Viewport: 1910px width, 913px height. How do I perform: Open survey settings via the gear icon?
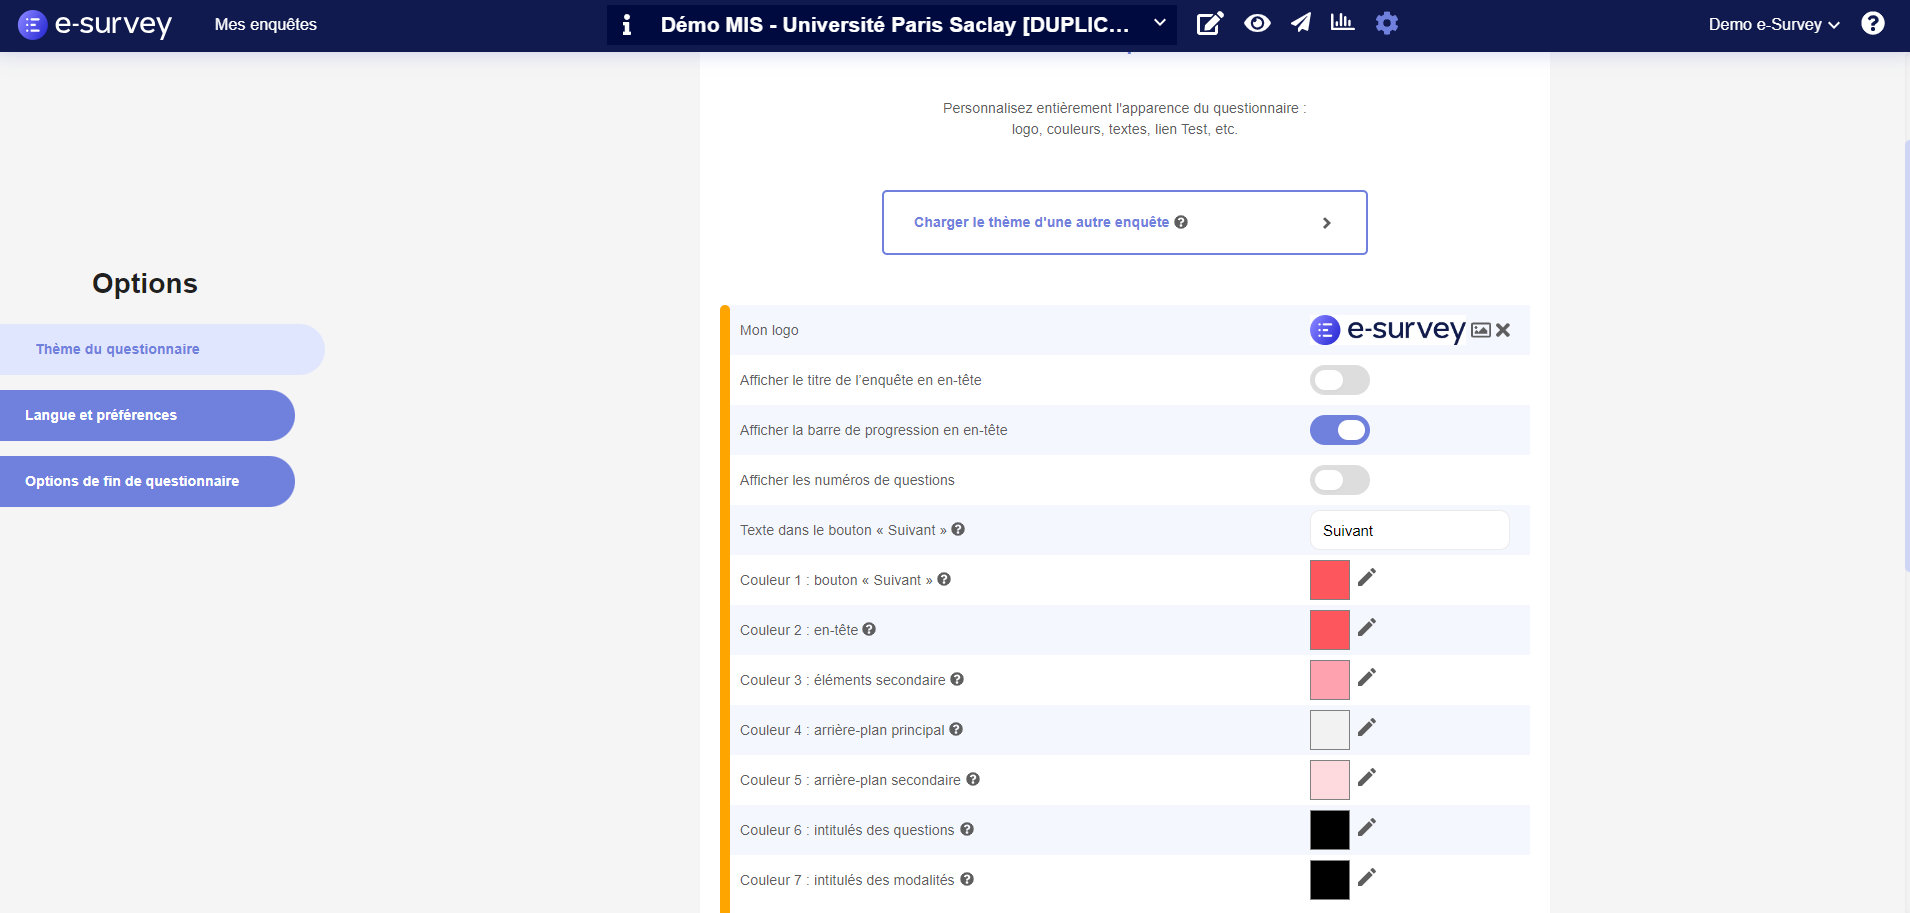click(x=1388, y=23)
